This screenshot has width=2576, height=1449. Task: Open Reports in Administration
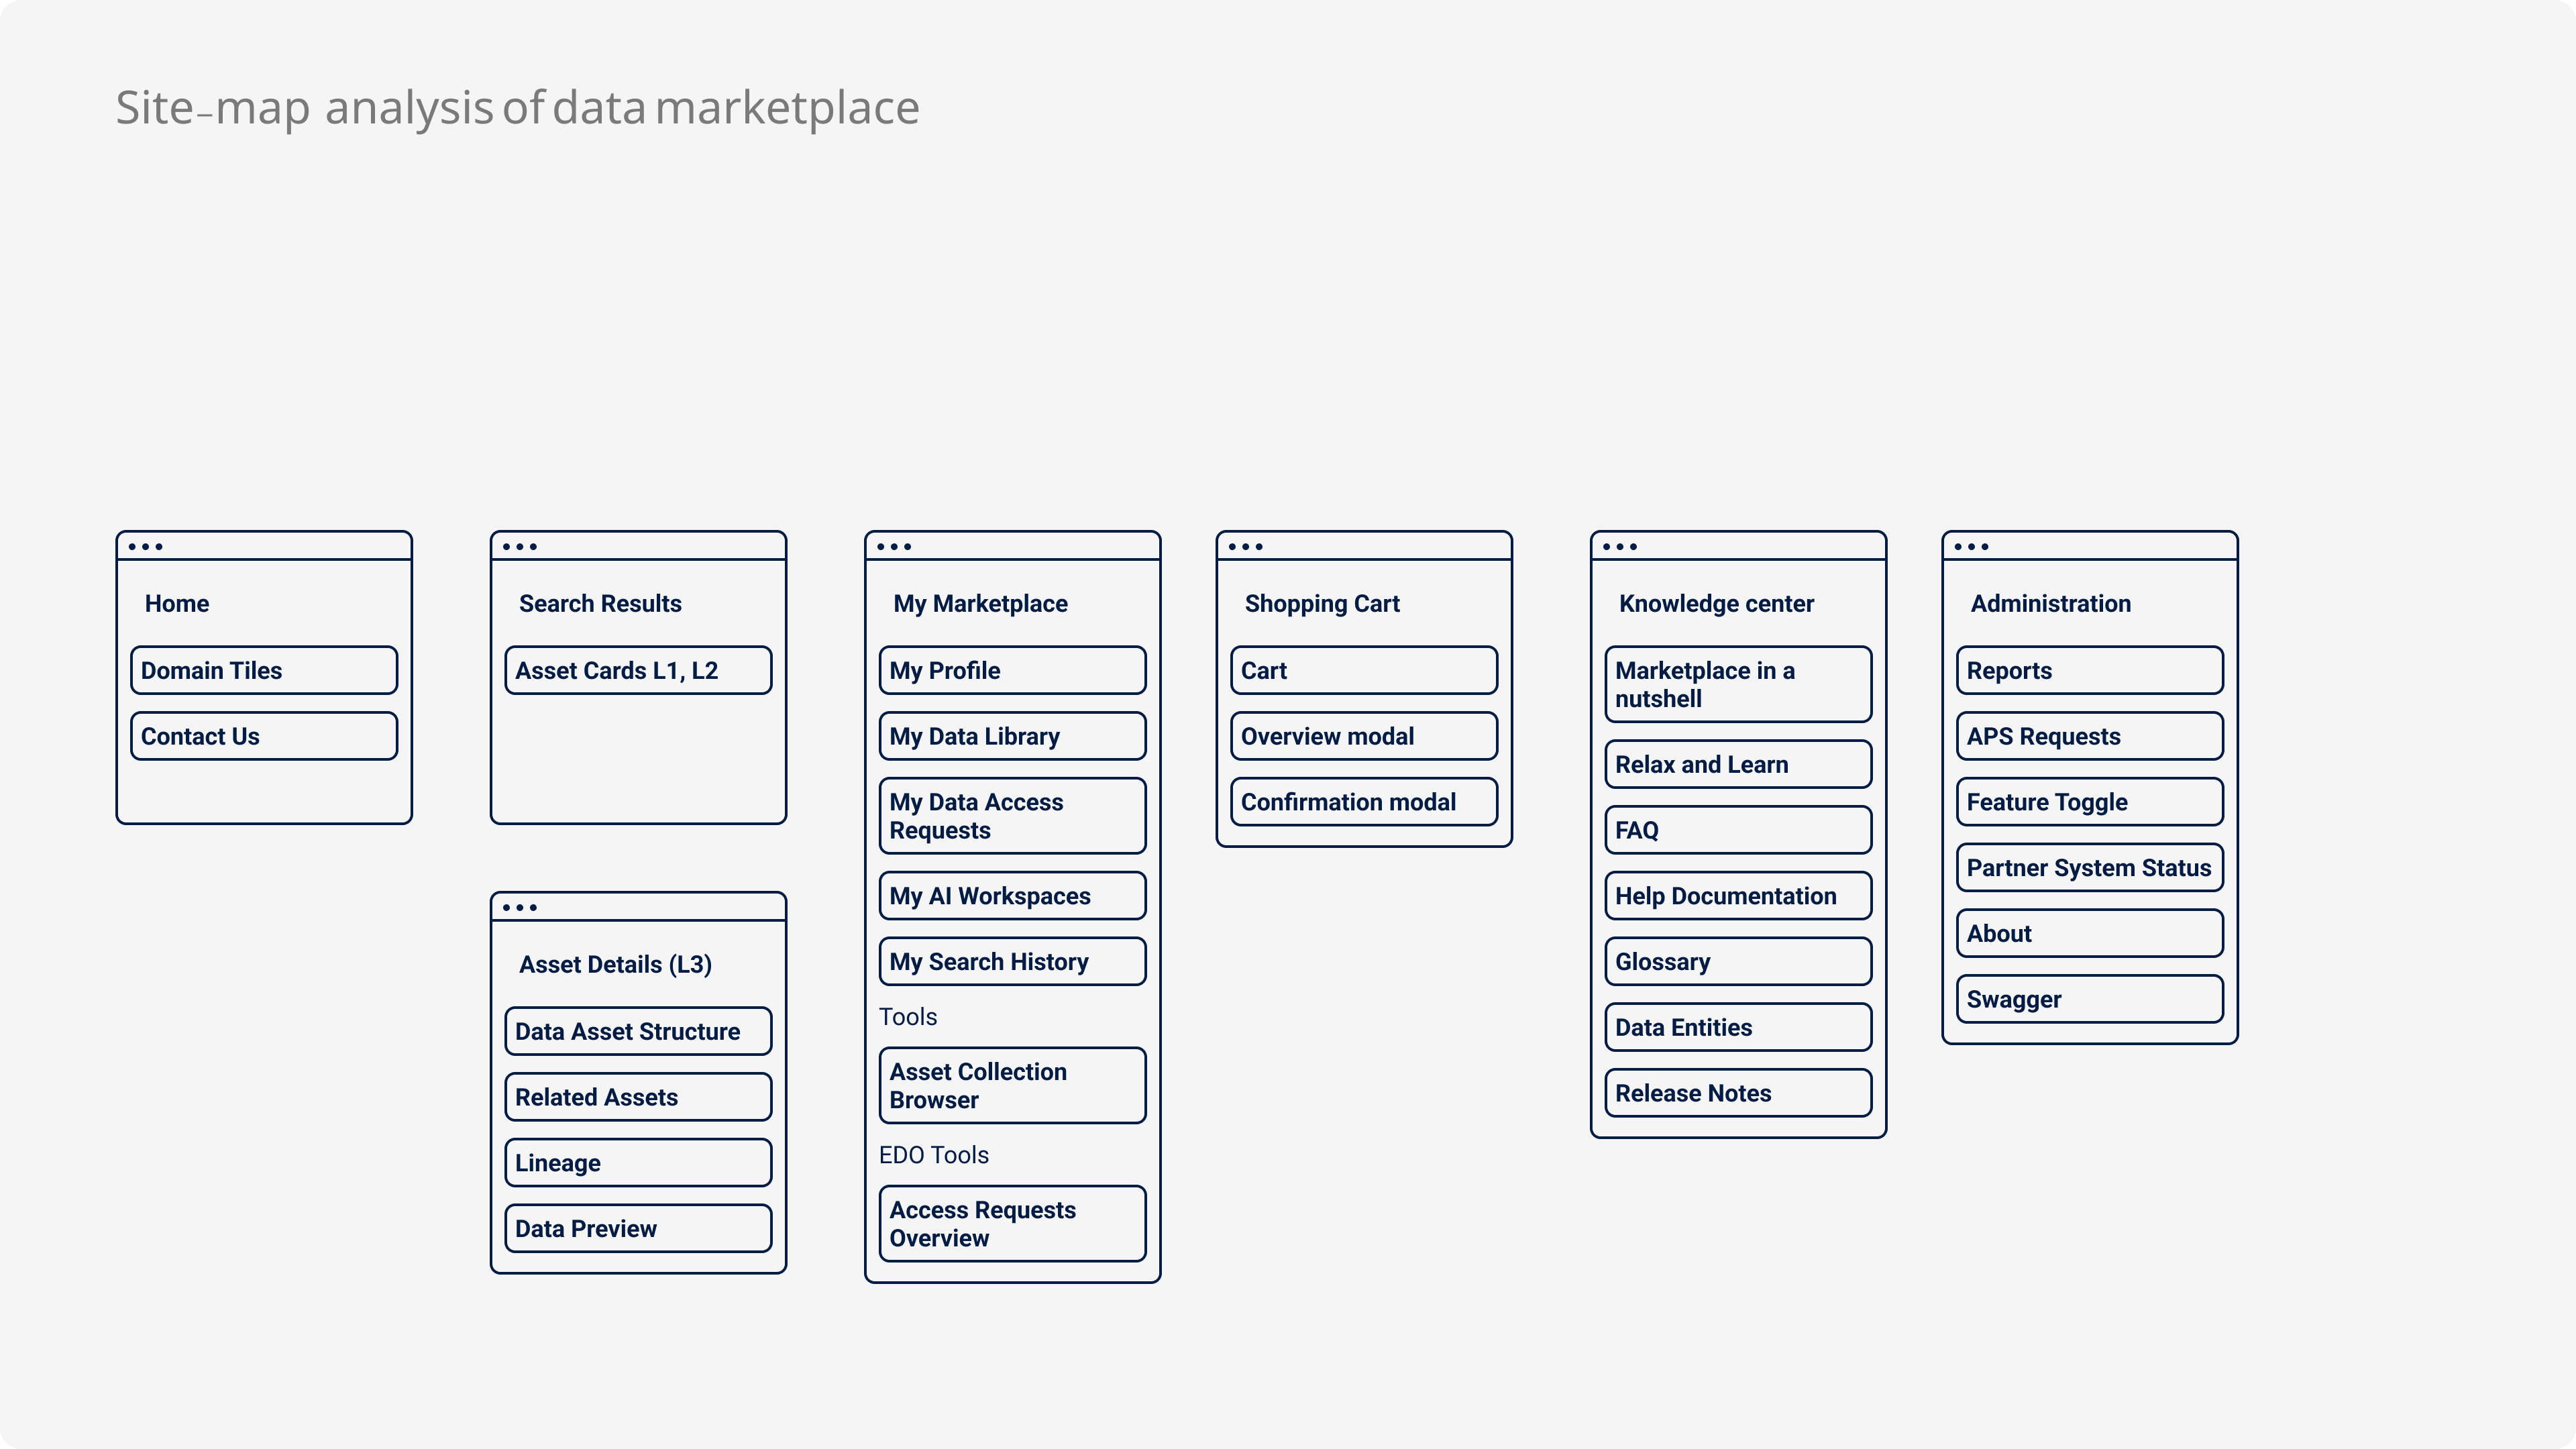2090,670
